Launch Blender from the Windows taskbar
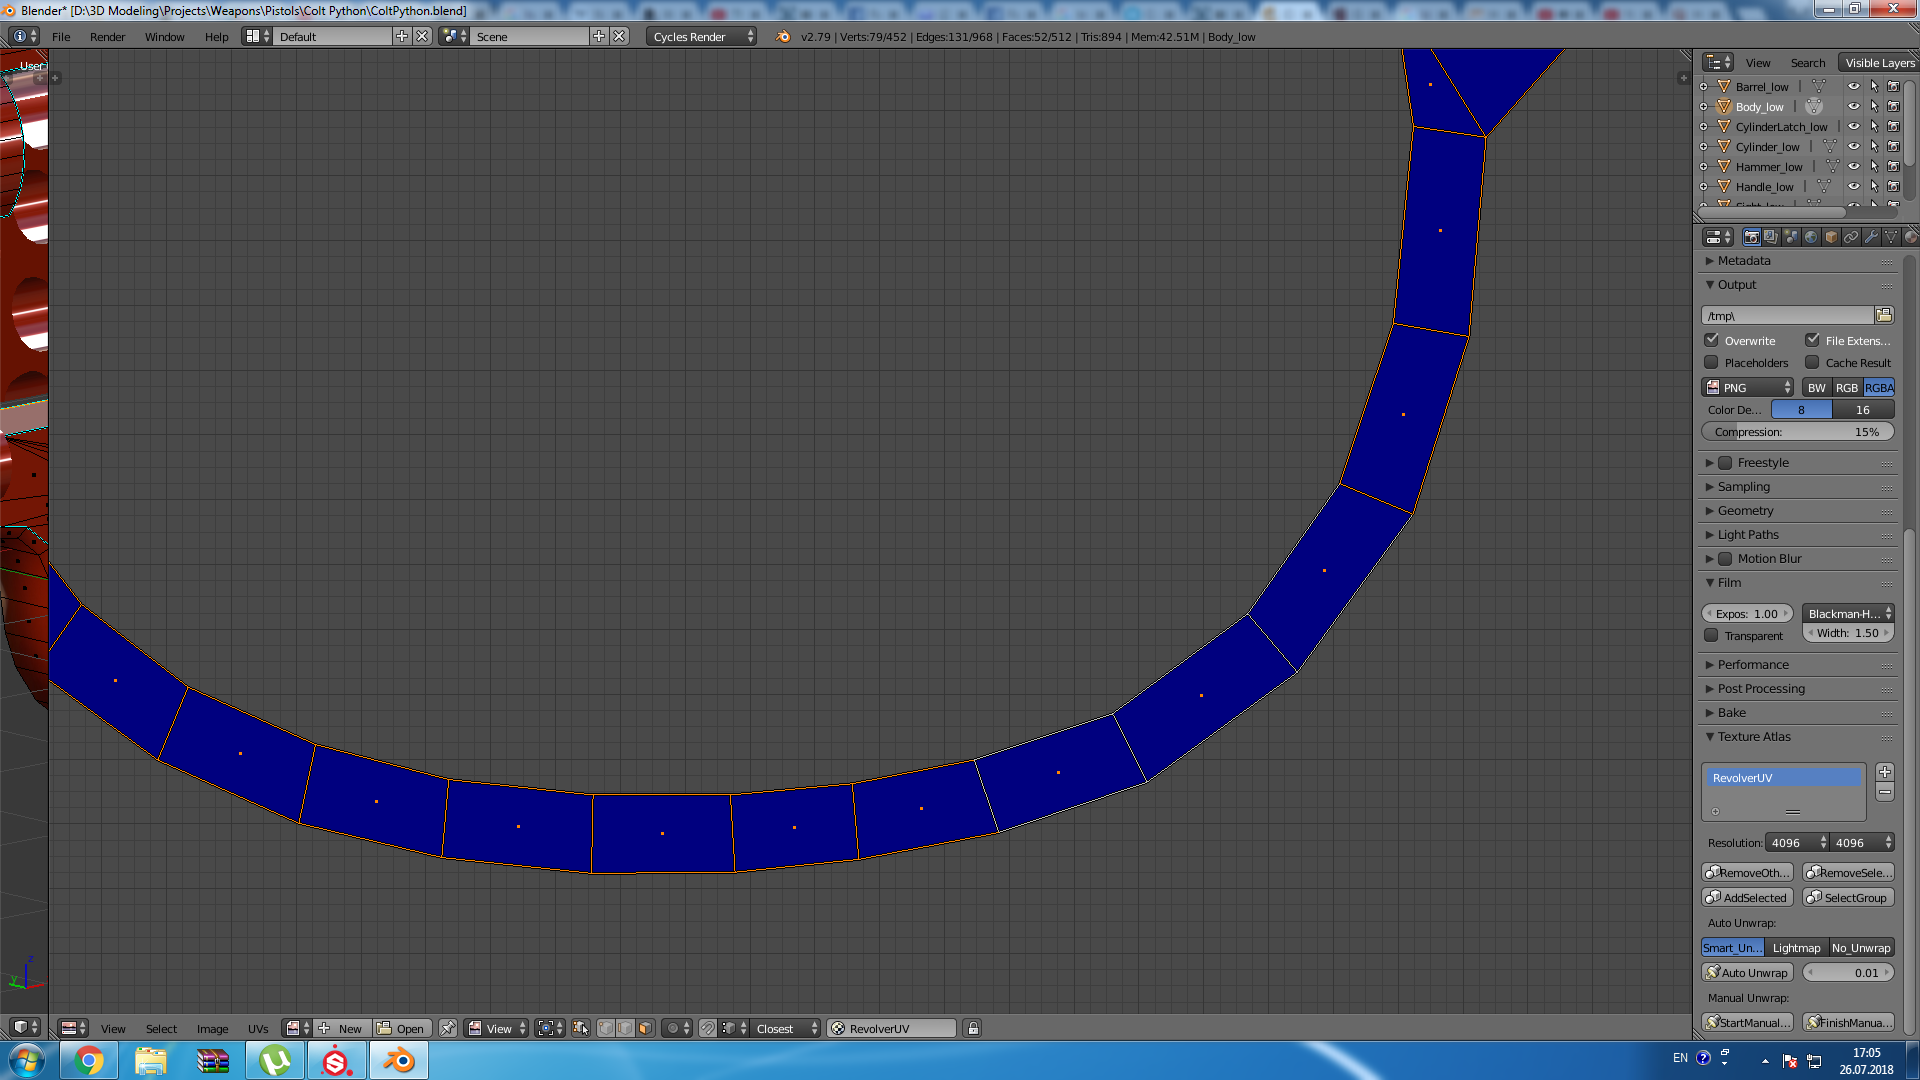1920x1080 pixels. coord(398,1060)
